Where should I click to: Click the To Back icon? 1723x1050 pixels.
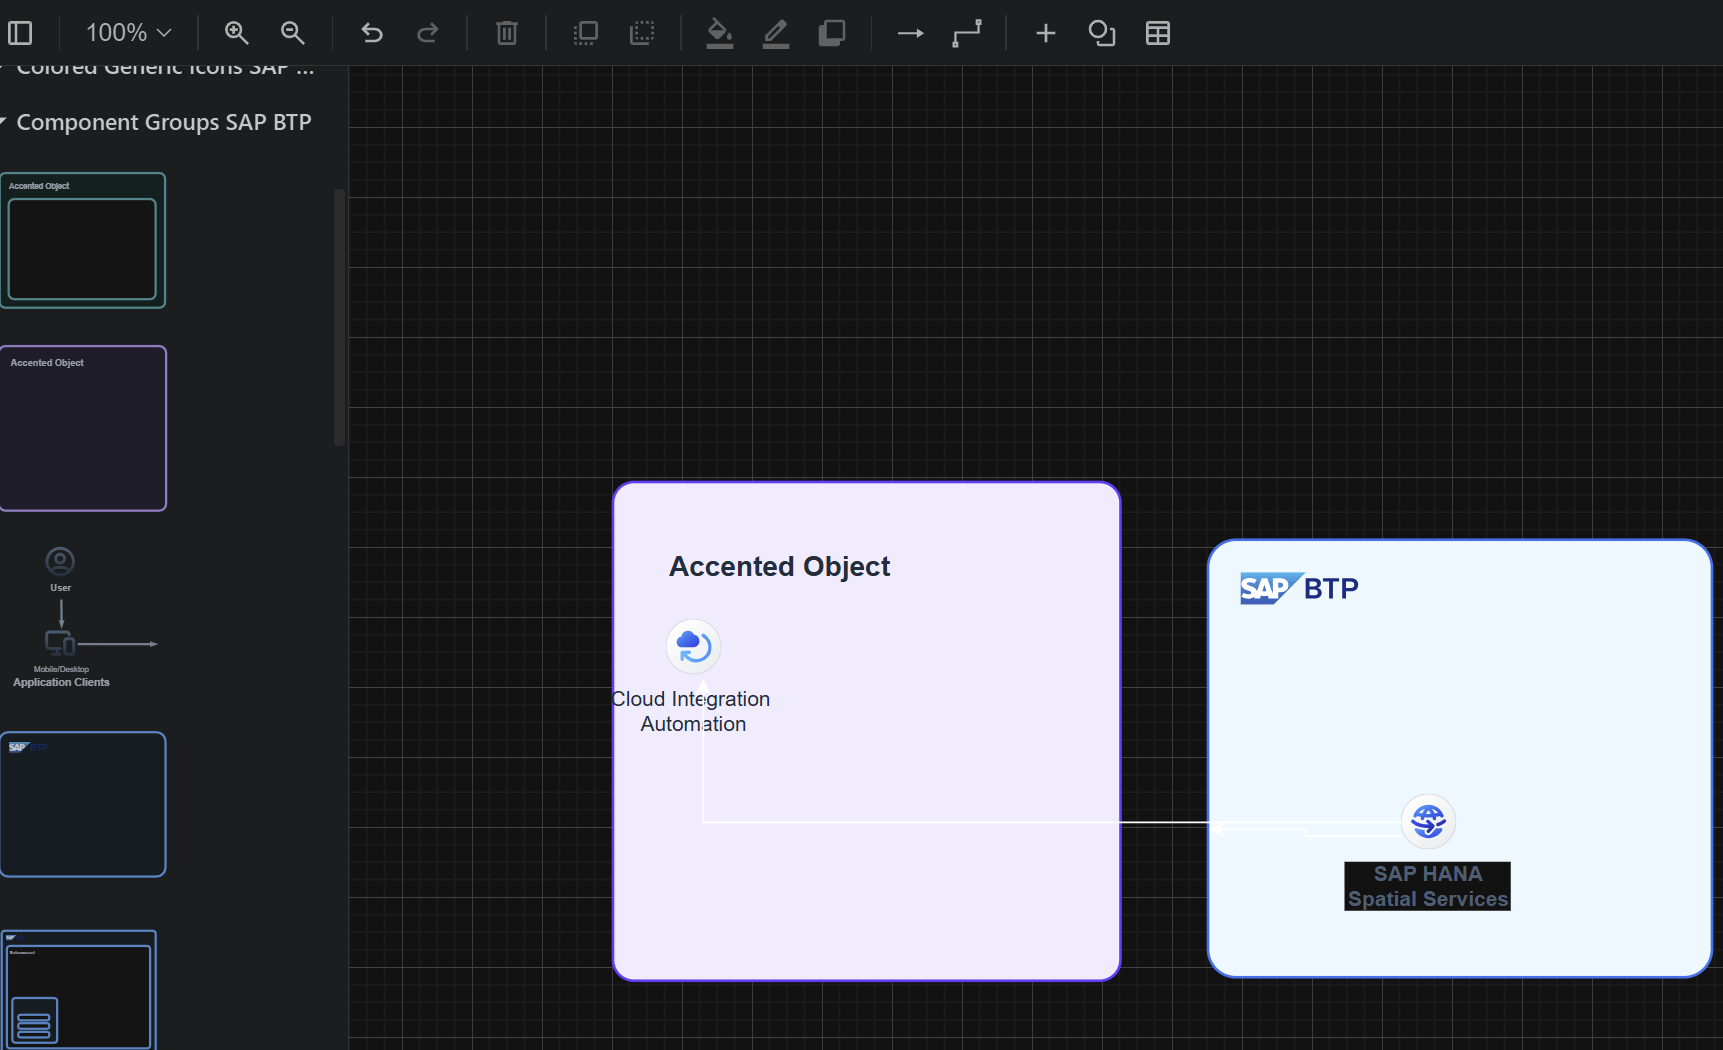pyautogui.click(x=642, y=33)
